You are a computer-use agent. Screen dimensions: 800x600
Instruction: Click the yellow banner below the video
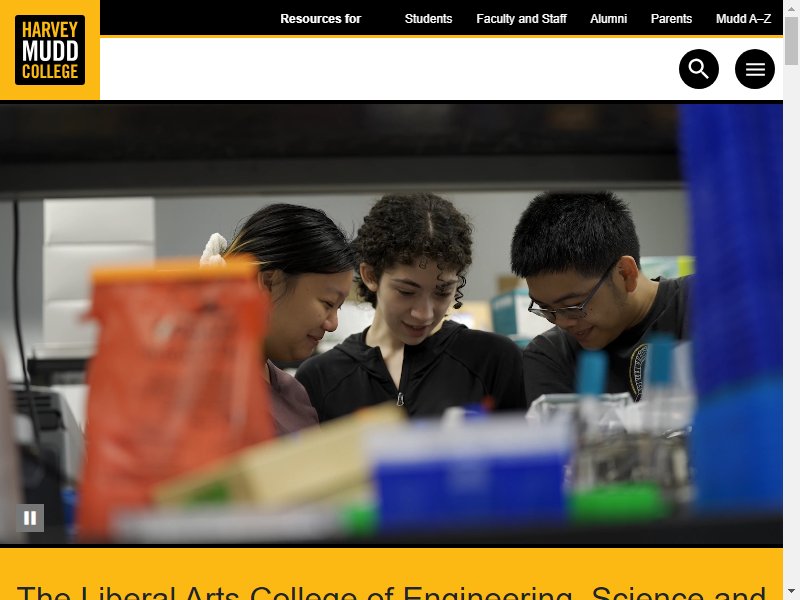coord(391,573)
